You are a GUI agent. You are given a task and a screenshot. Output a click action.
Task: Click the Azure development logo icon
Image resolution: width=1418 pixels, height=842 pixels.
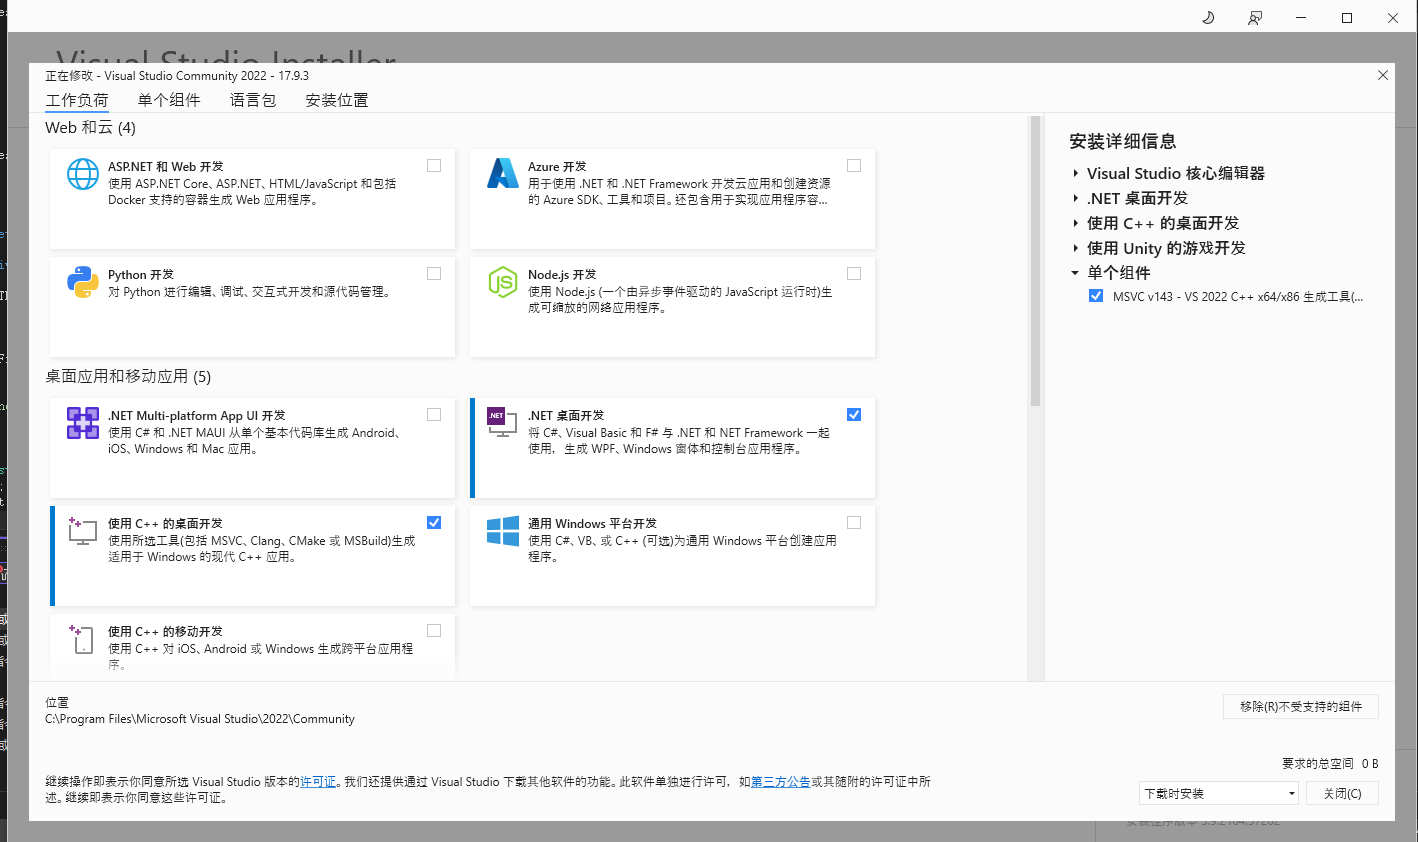click(503, 174)
